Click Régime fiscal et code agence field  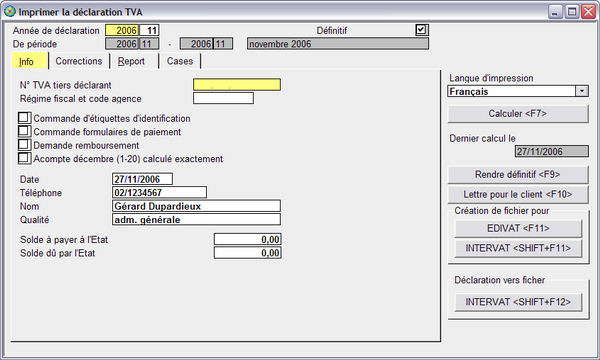(x=223, y=98)
